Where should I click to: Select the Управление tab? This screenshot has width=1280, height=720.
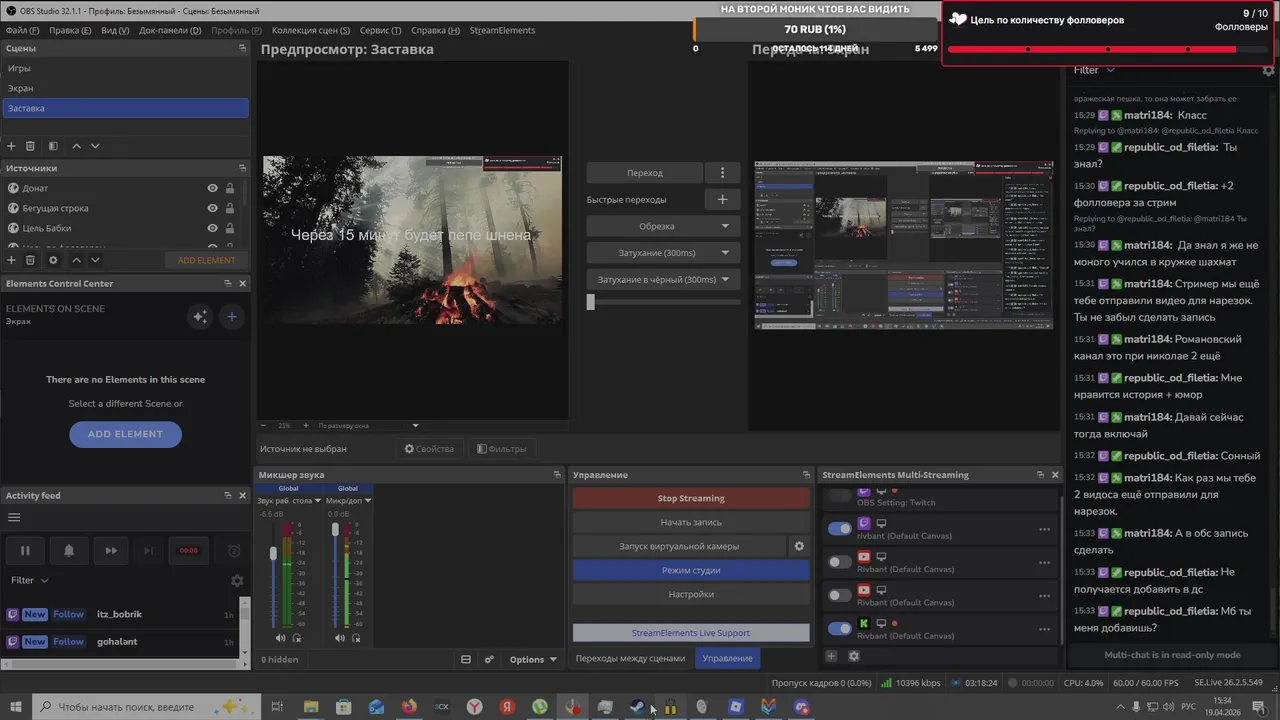click(727, 658)
